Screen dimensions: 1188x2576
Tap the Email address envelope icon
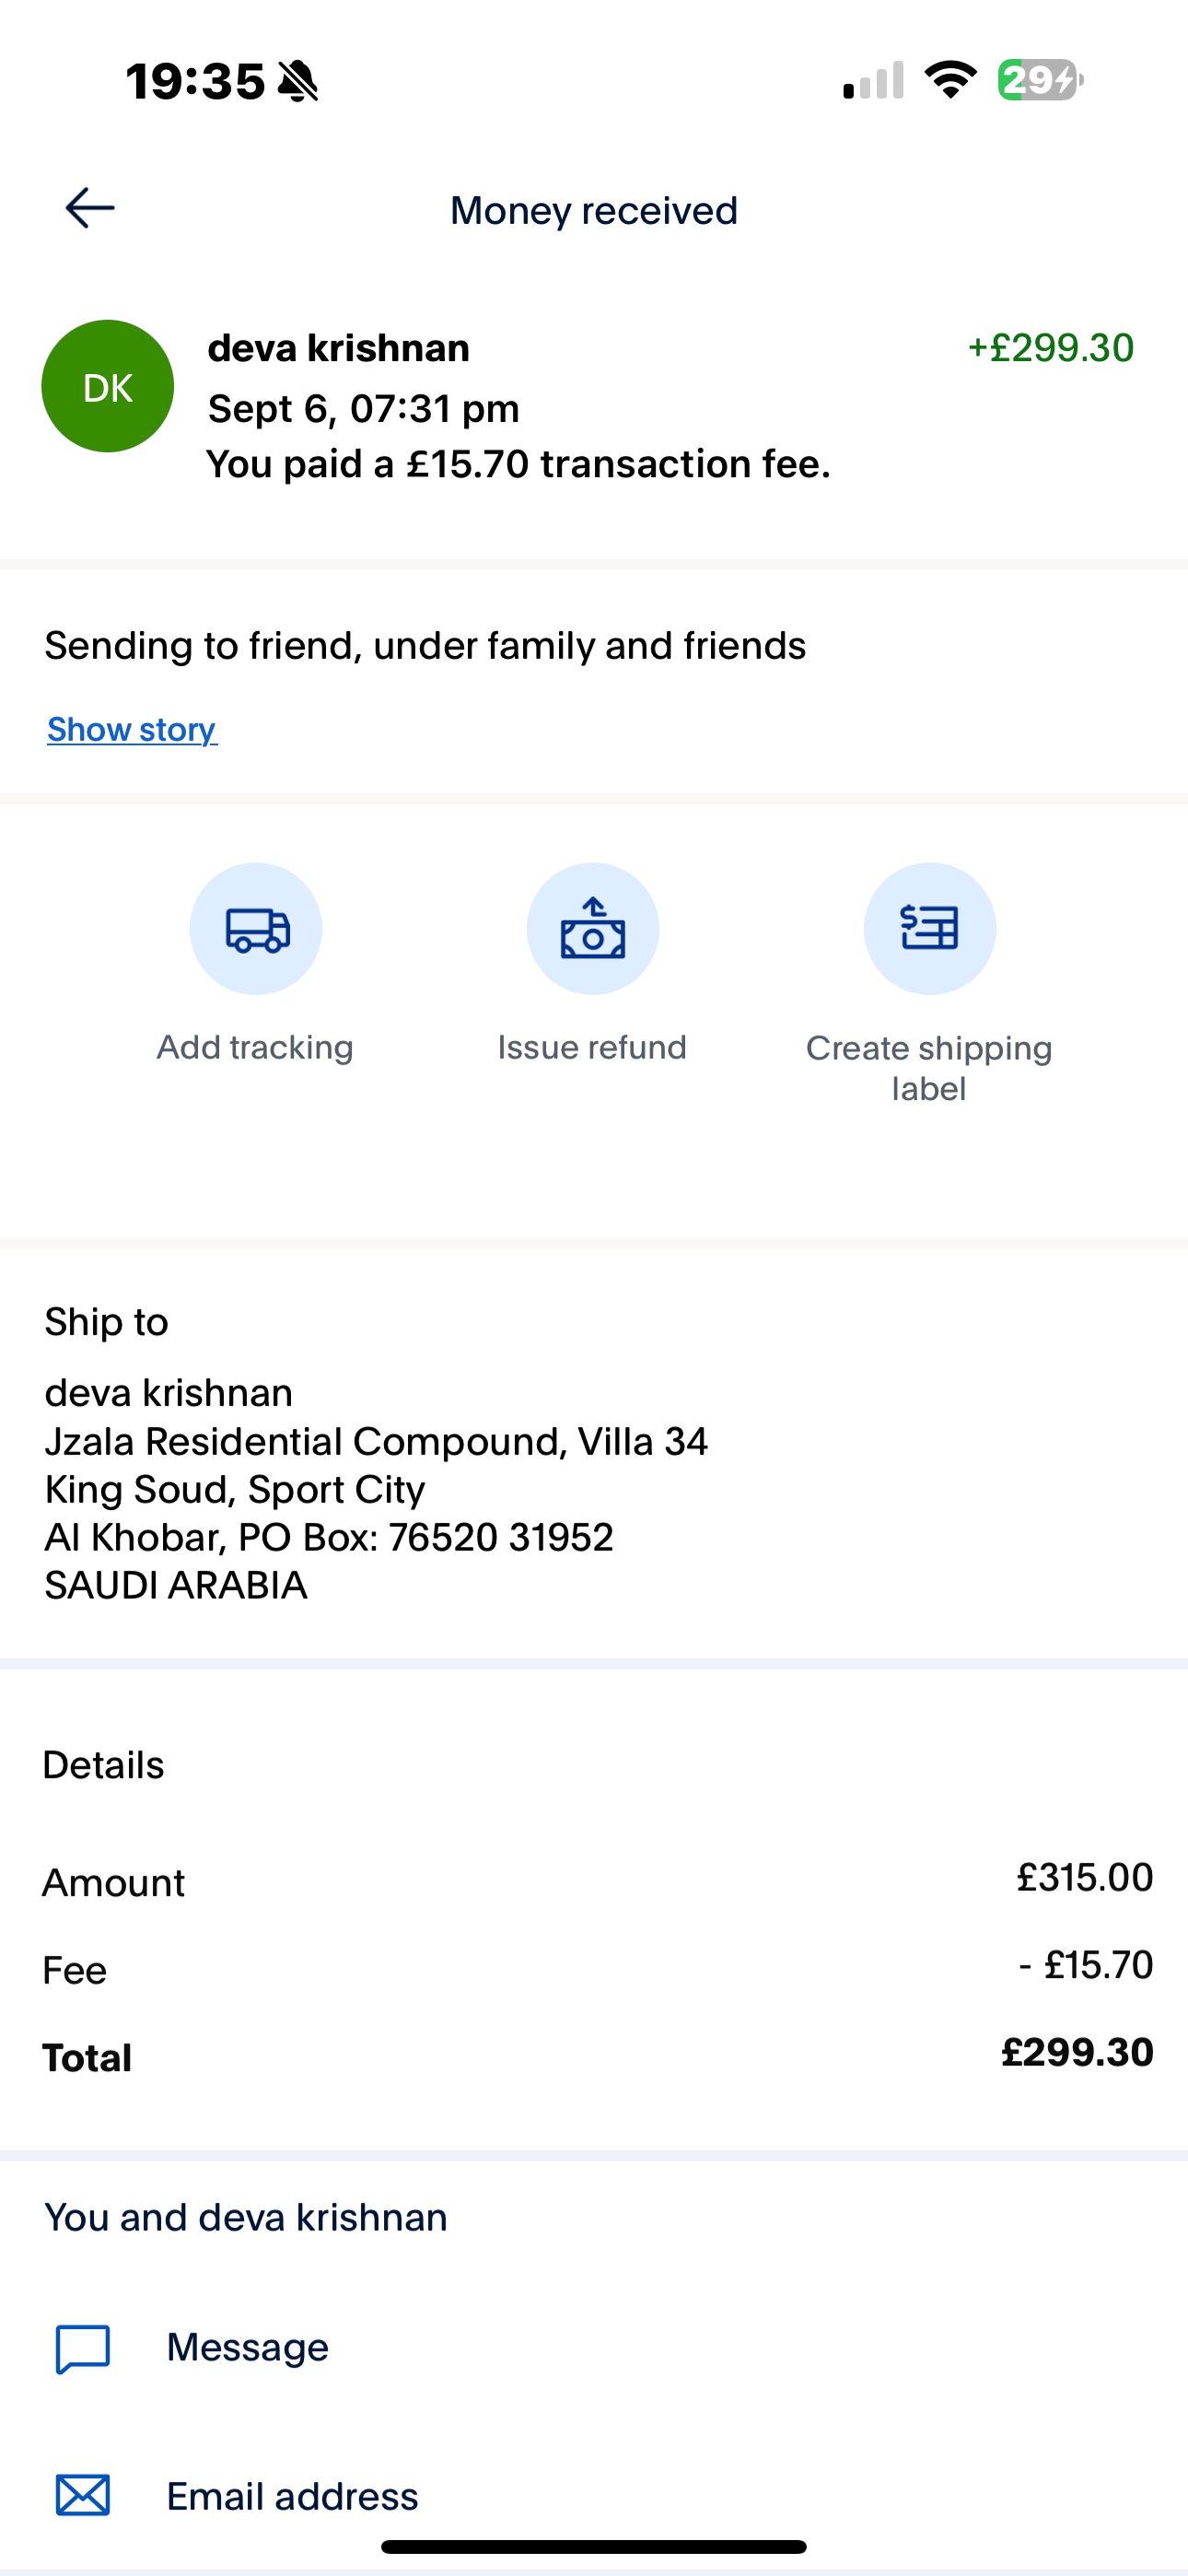click(83, 2495)
